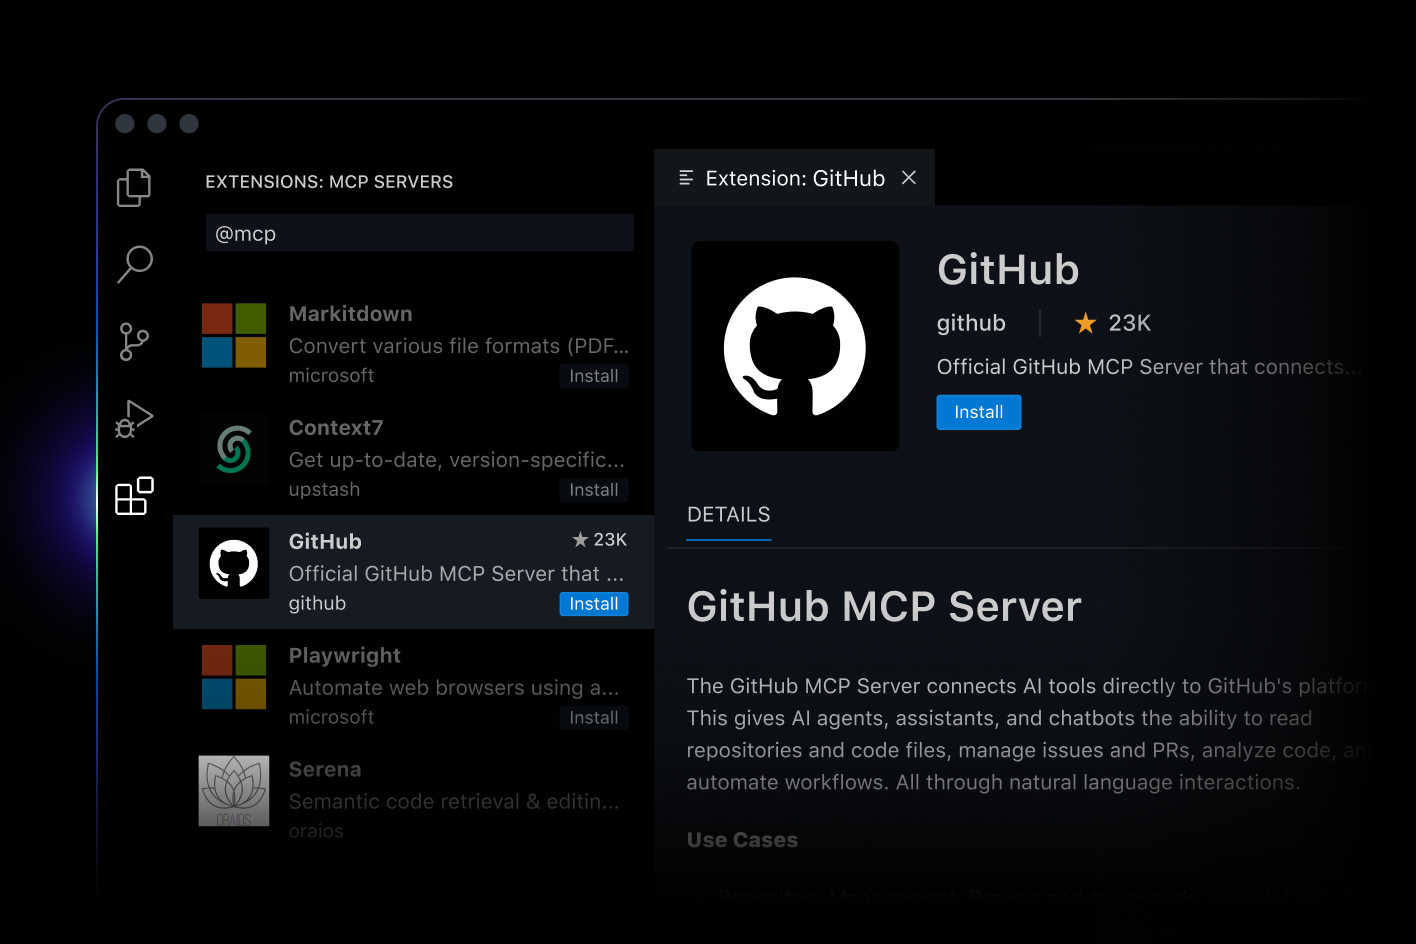Click the 'GitHub MCP Server' heading
Screen dimensions: 1416x944
(885, 607)
